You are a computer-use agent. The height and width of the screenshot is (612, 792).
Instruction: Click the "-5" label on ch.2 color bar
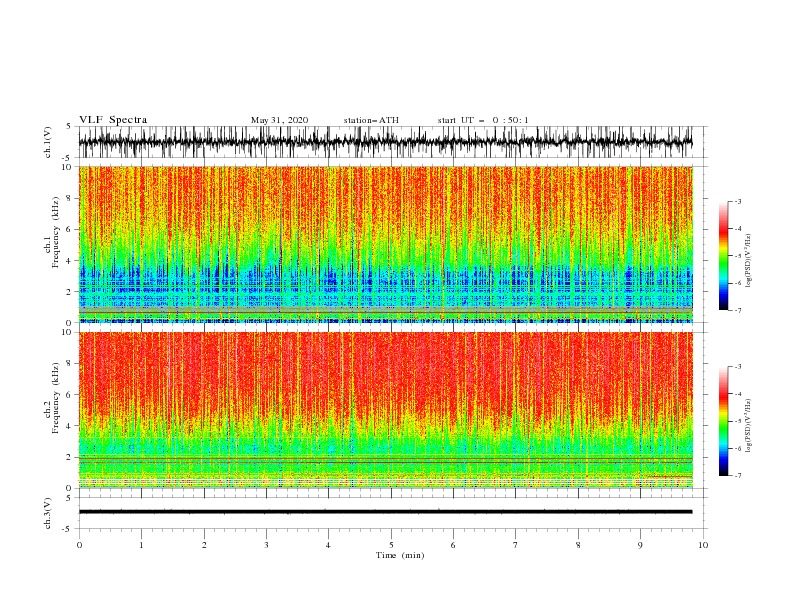(737, 421)
